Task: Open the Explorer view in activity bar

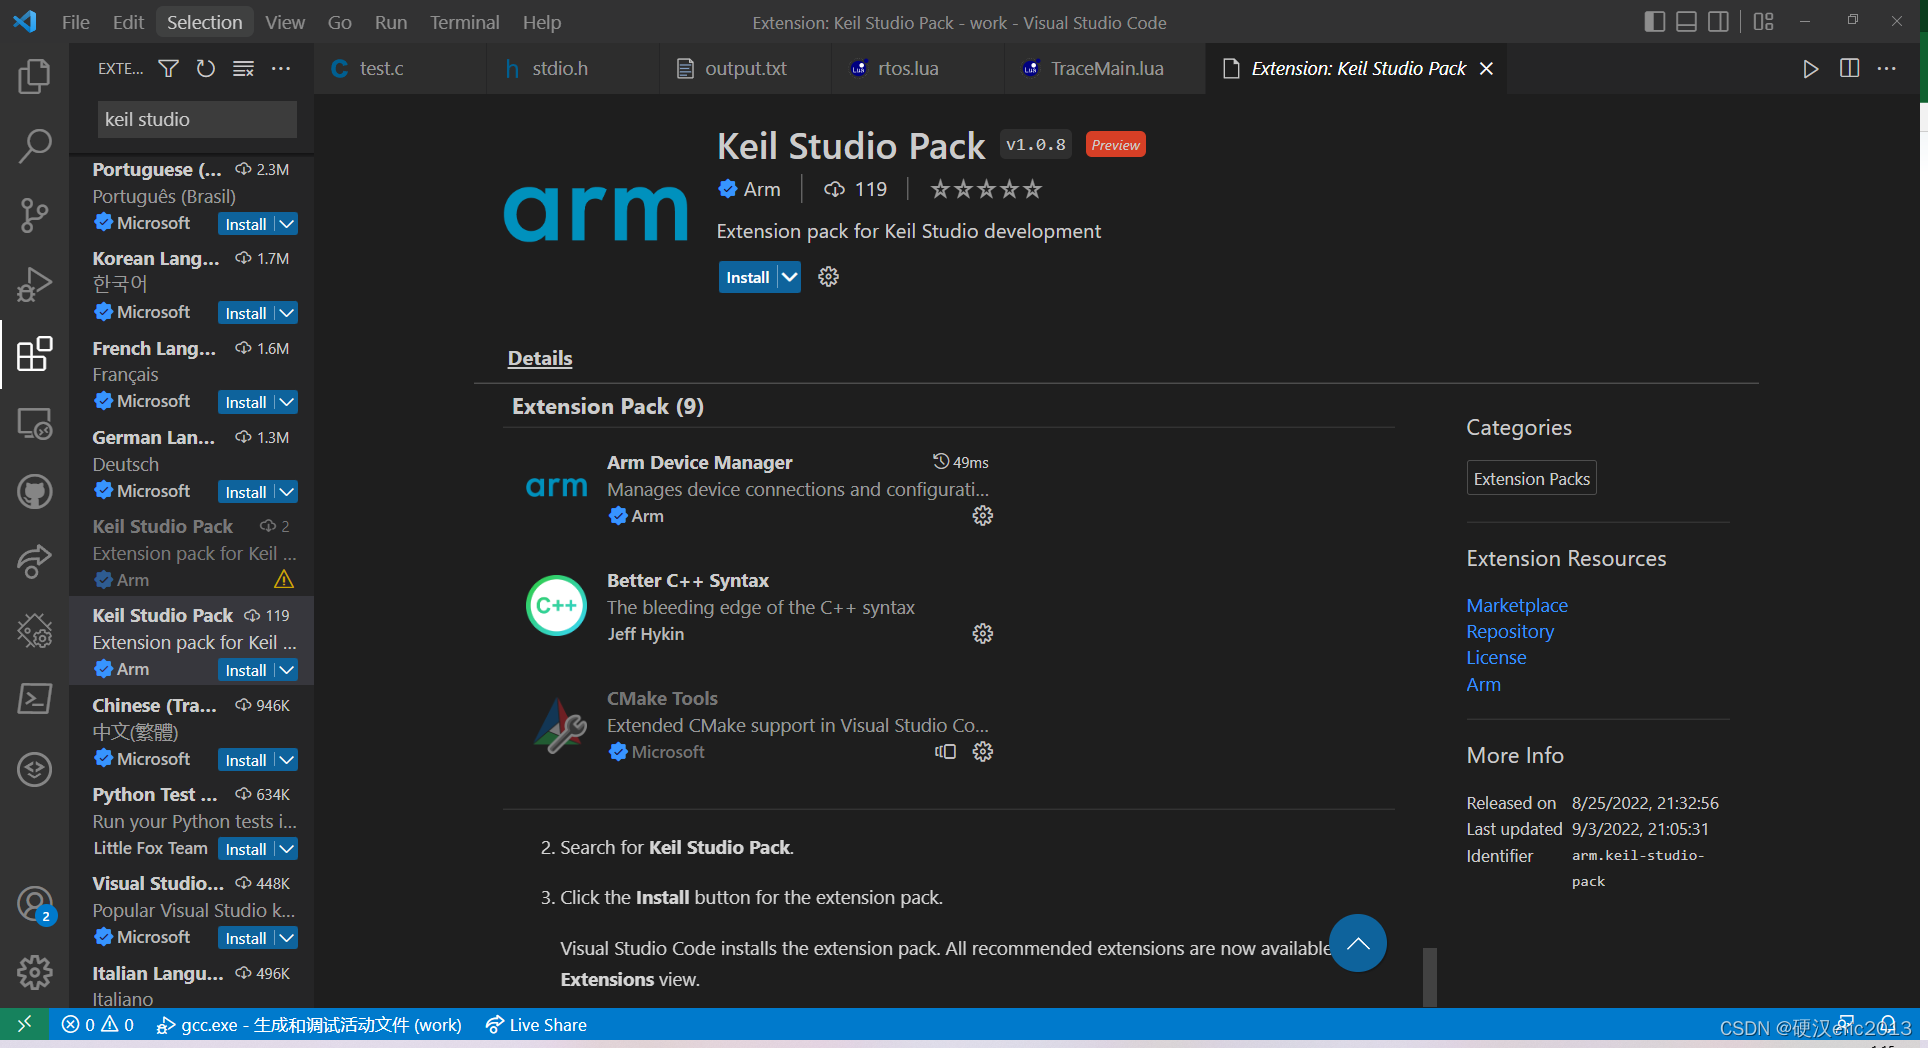Action: click(34, 76)
